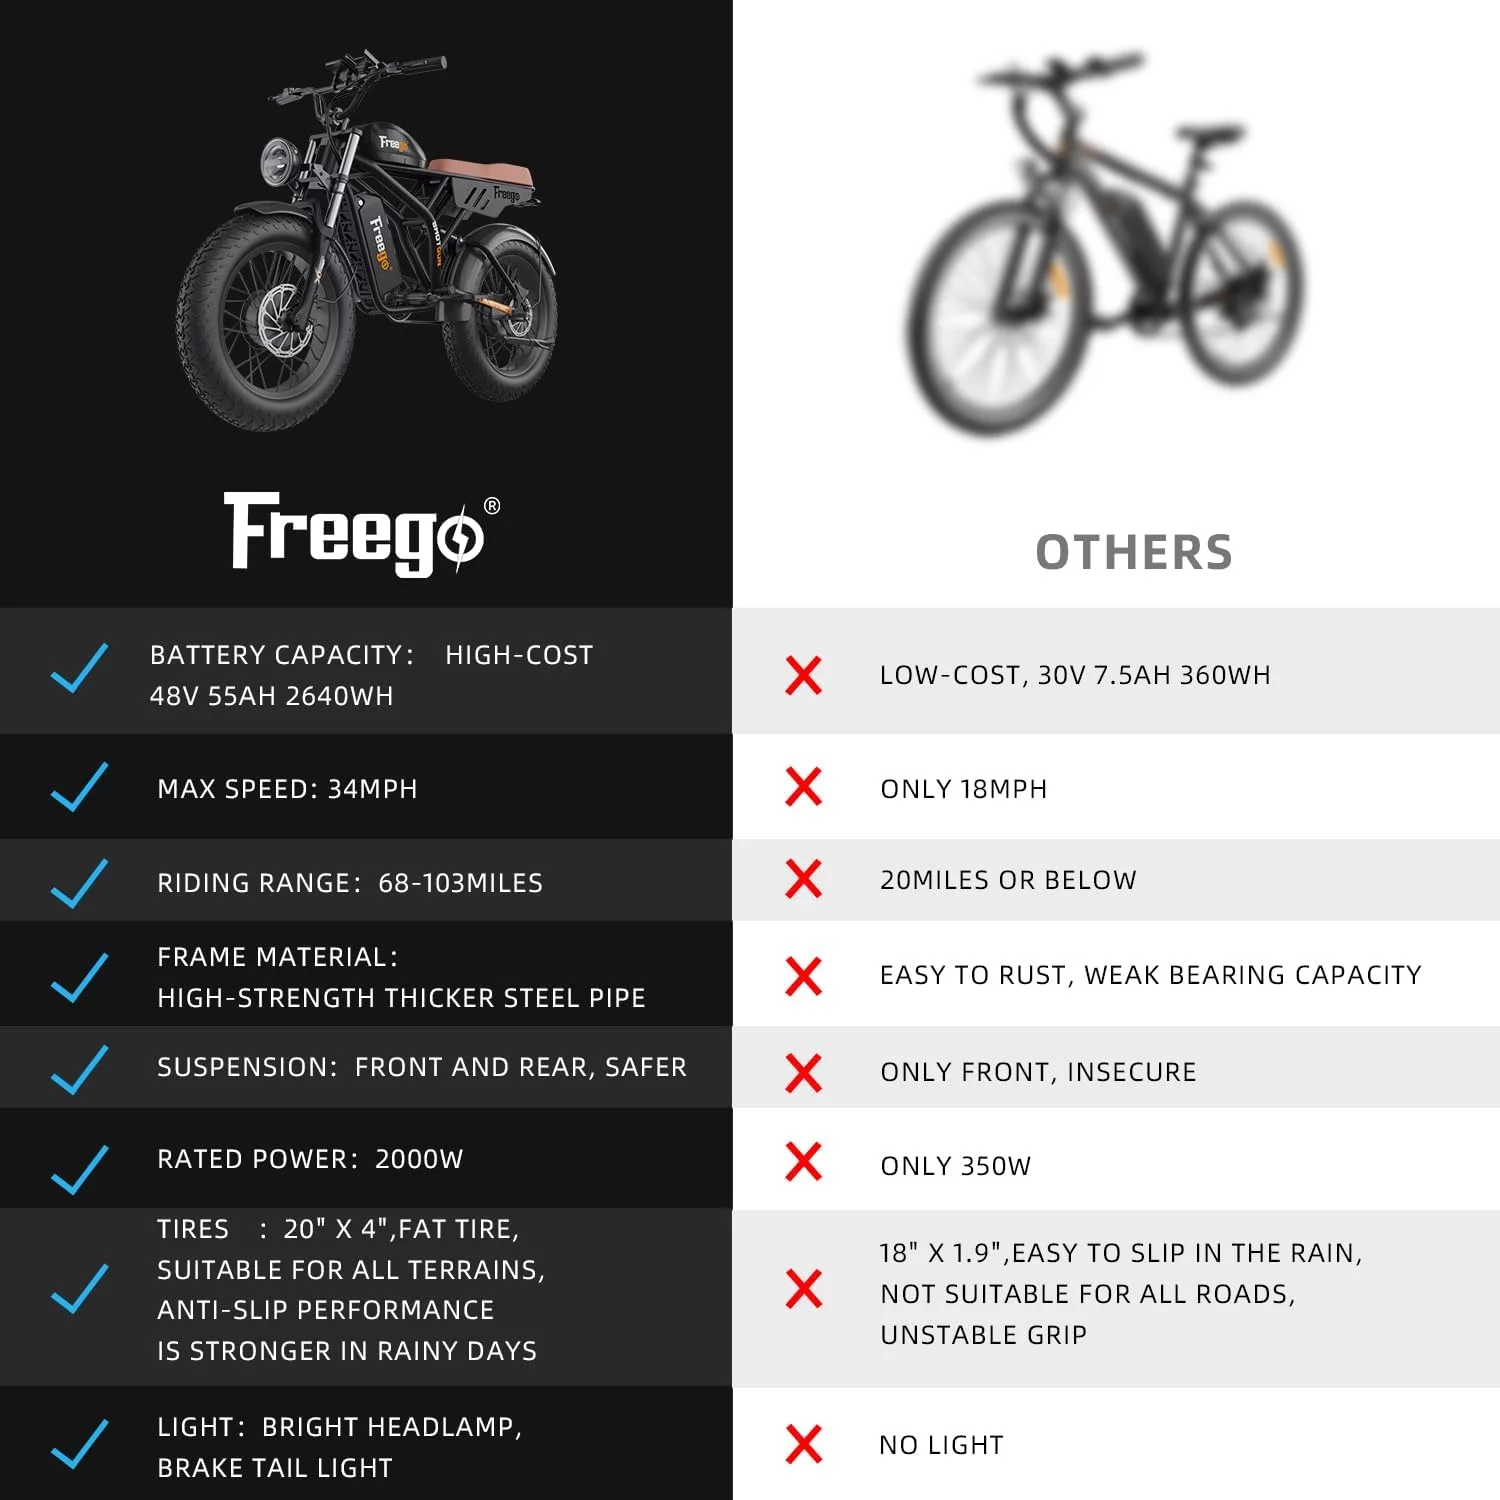Click the red X beside Only 18MPH
The height and width of the screenshot is (1500, 1500).
803,787
